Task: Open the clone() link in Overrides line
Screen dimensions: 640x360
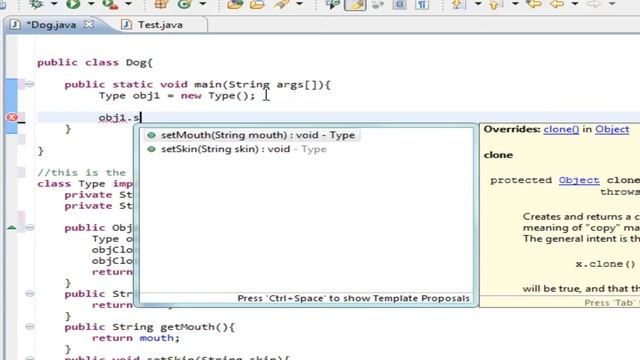Action: tap(561, 129)
